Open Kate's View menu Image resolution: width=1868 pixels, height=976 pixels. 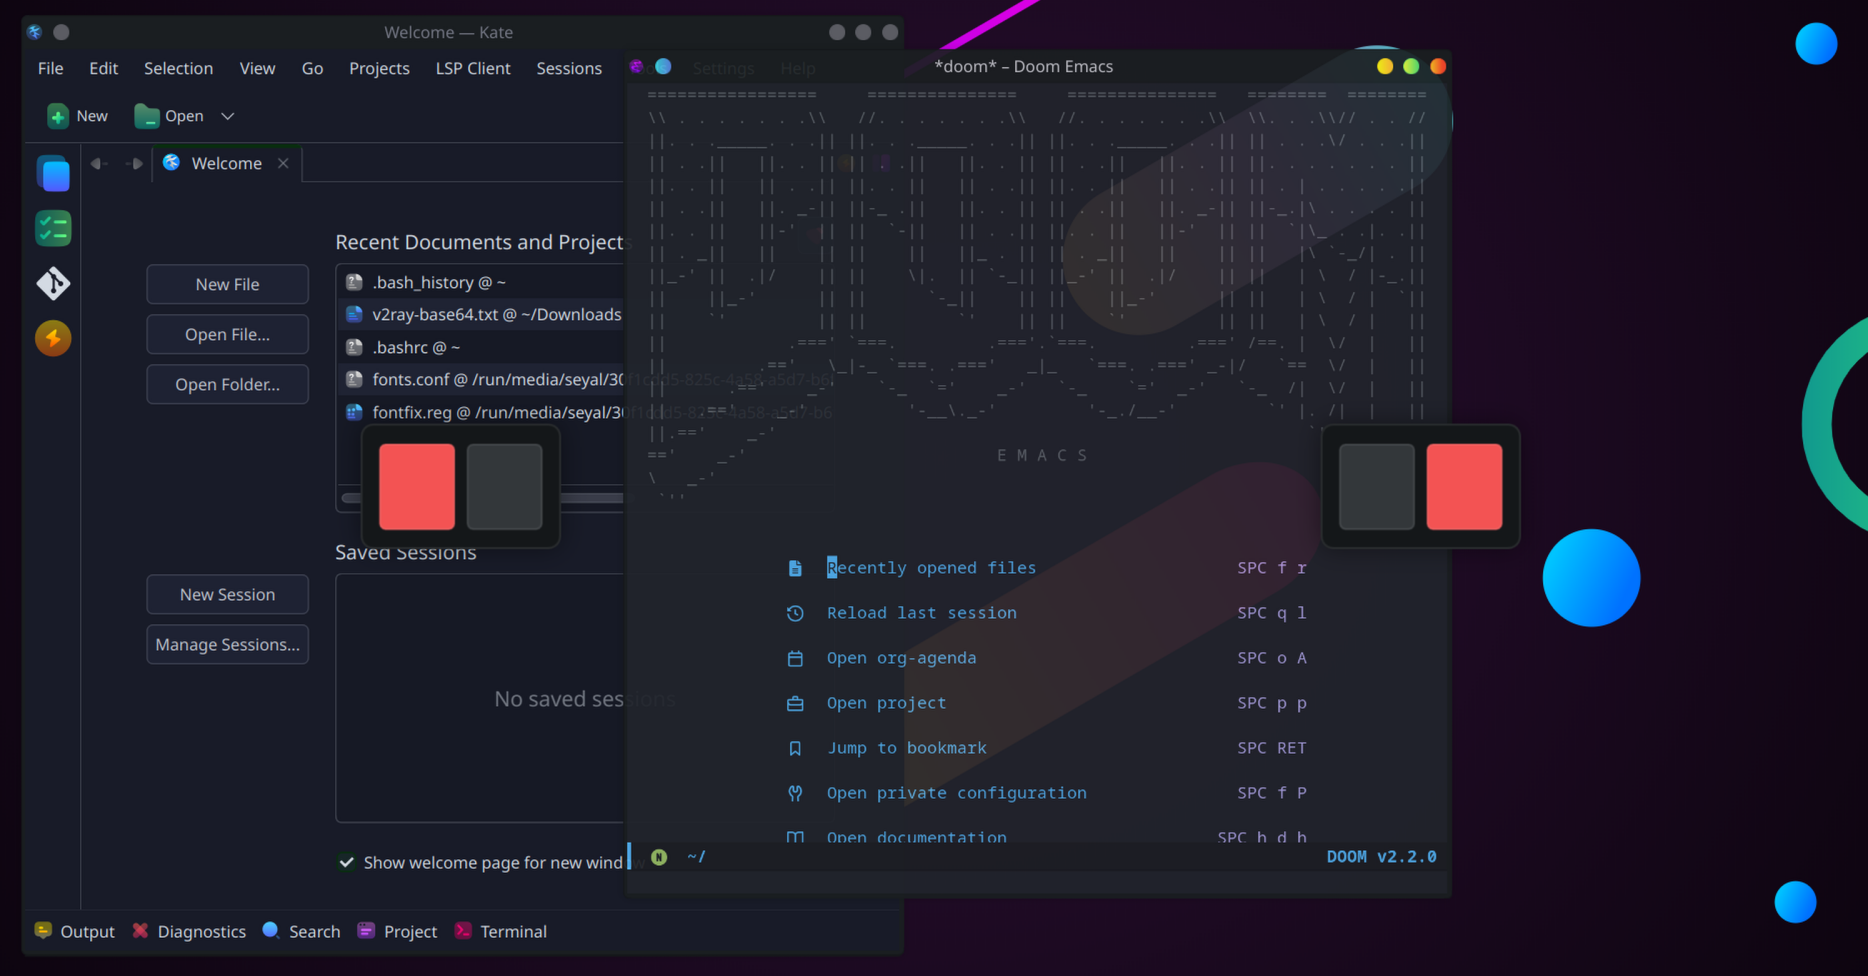click(x=257, y=68)
